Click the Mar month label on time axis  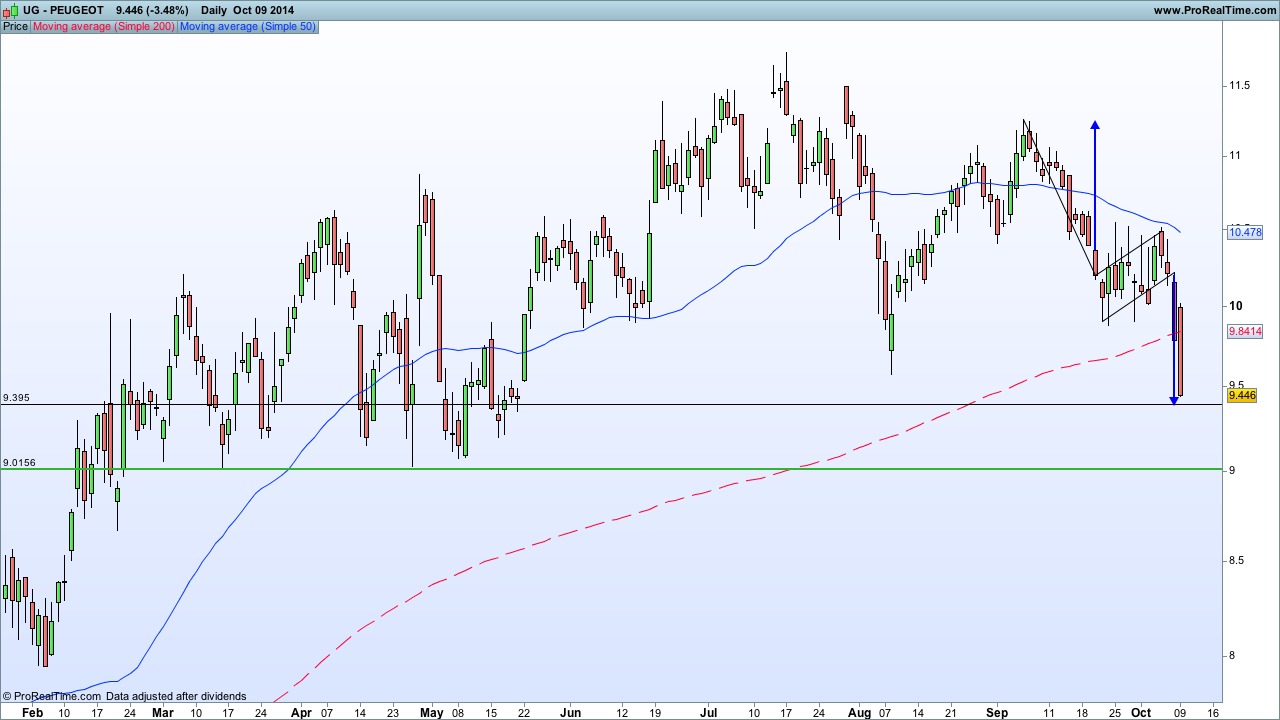[164, 713]
